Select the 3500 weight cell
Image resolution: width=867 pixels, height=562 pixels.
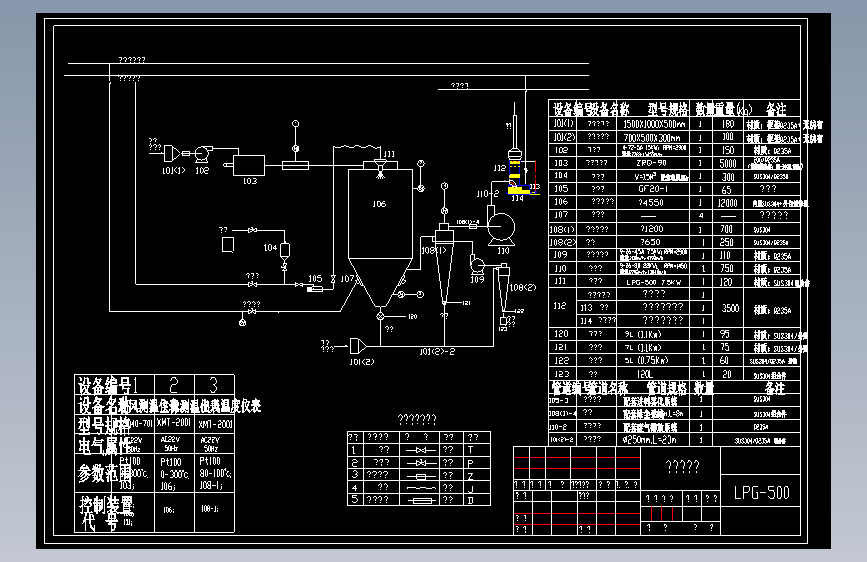click(730, 308)
